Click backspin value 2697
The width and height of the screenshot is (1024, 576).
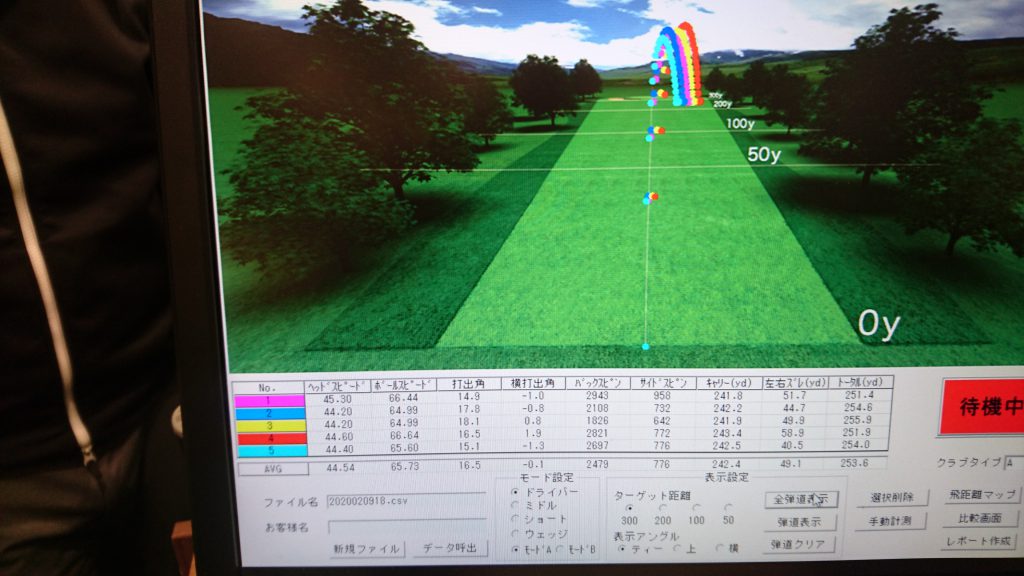click(x=597, y=445)
